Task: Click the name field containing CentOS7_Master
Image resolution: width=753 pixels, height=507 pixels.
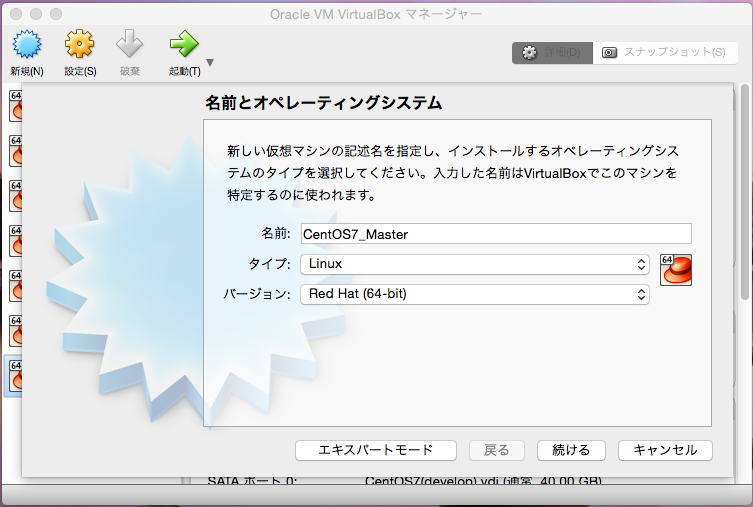Action: tap(496, 234)
